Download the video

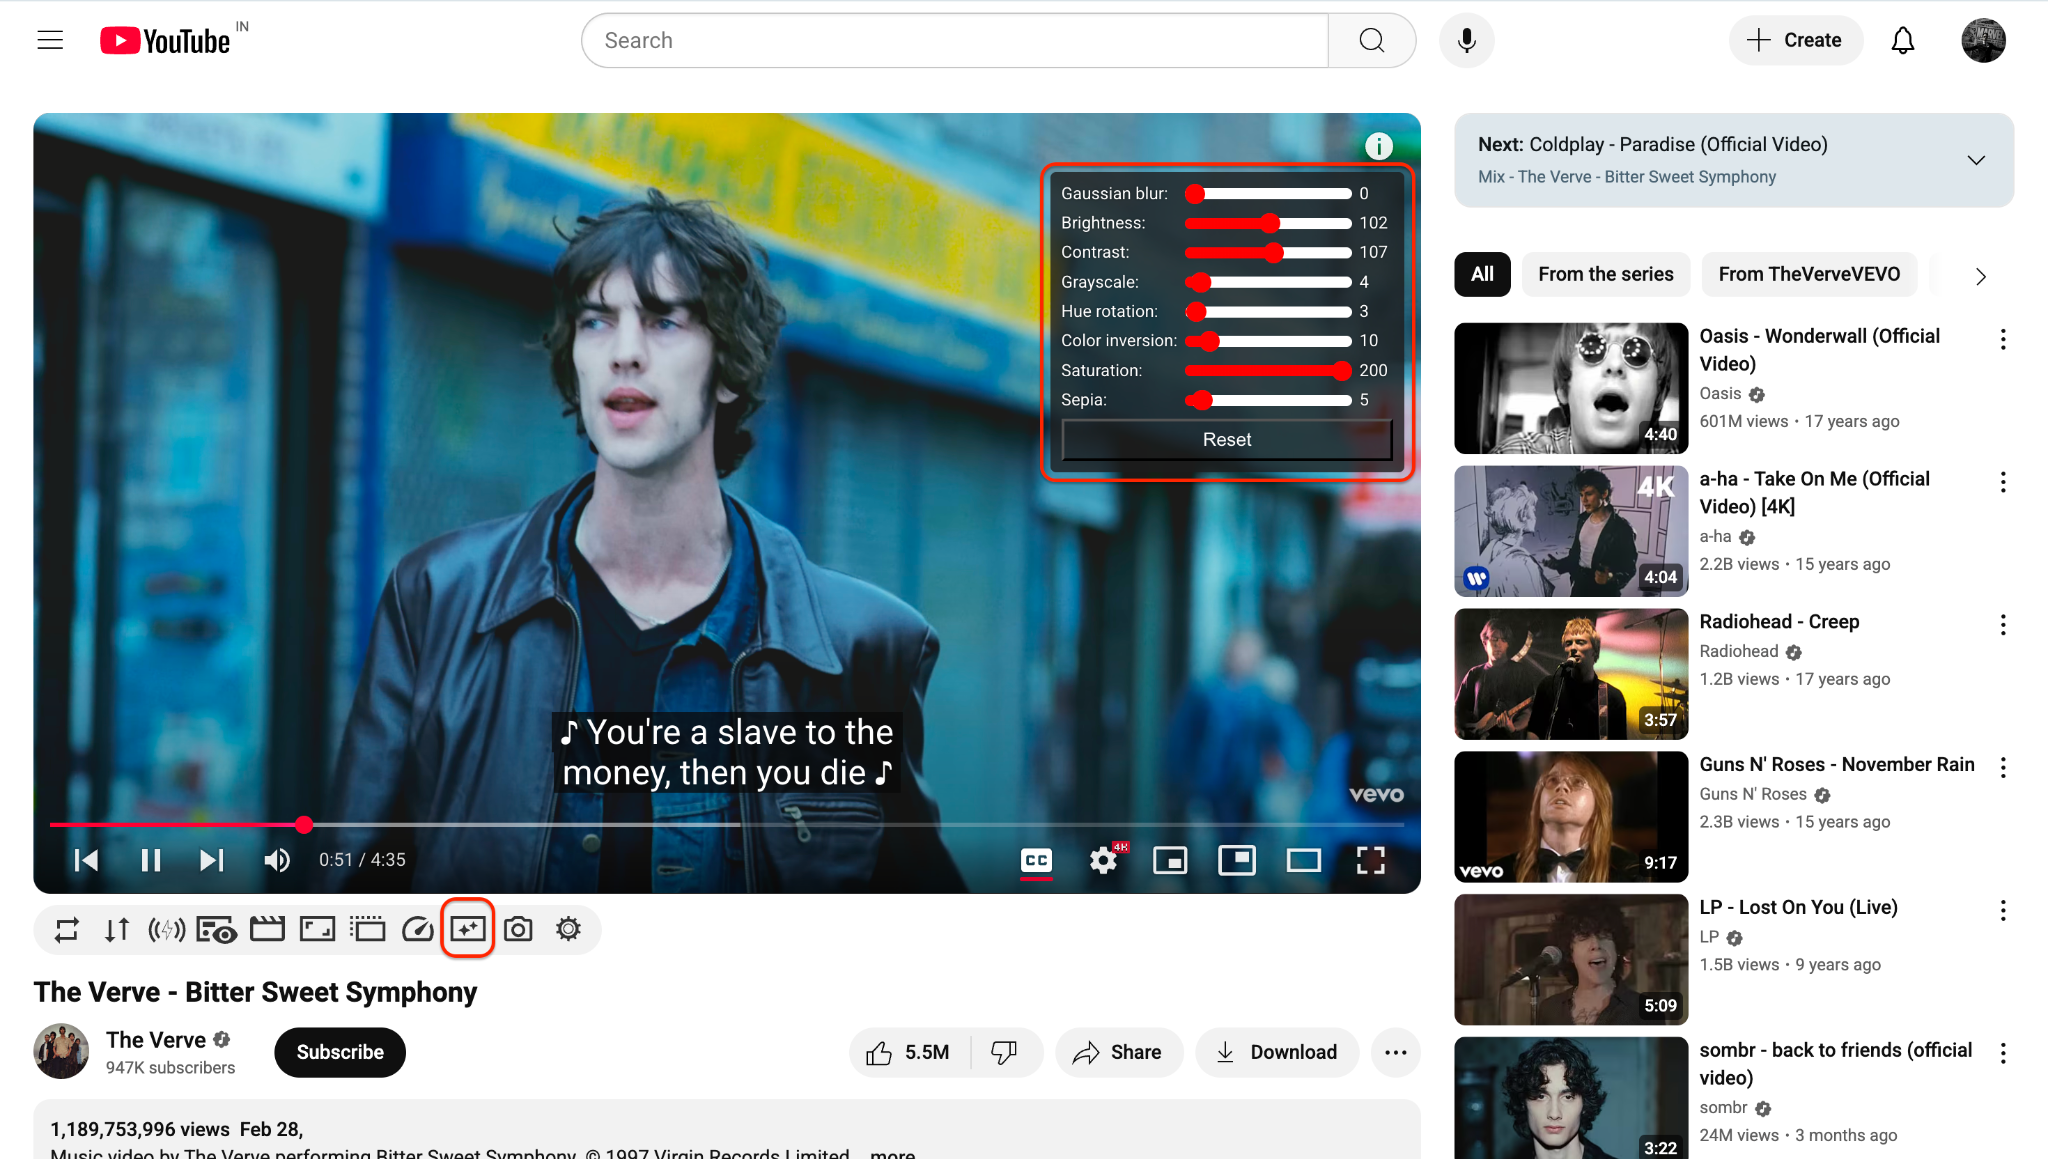pyautogui.click(x=1277, y=1052)
